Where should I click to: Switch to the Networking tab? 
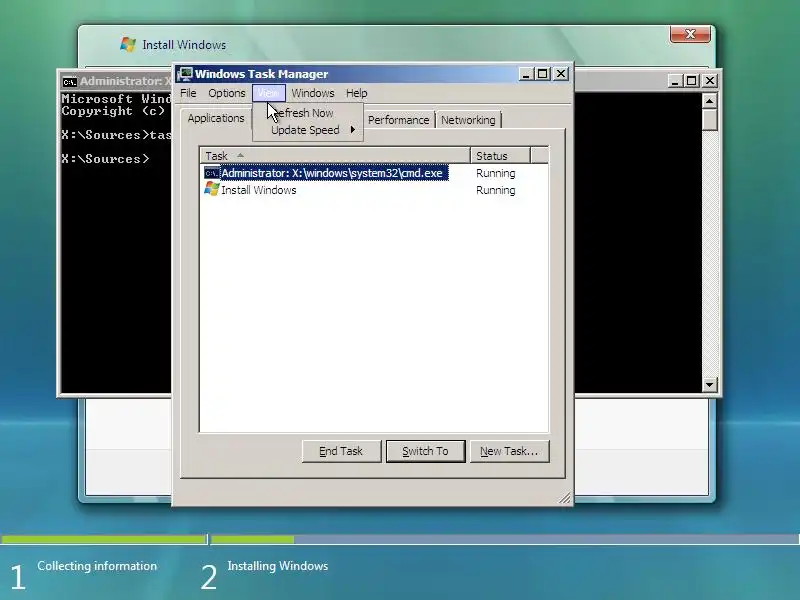pos(468,120)
